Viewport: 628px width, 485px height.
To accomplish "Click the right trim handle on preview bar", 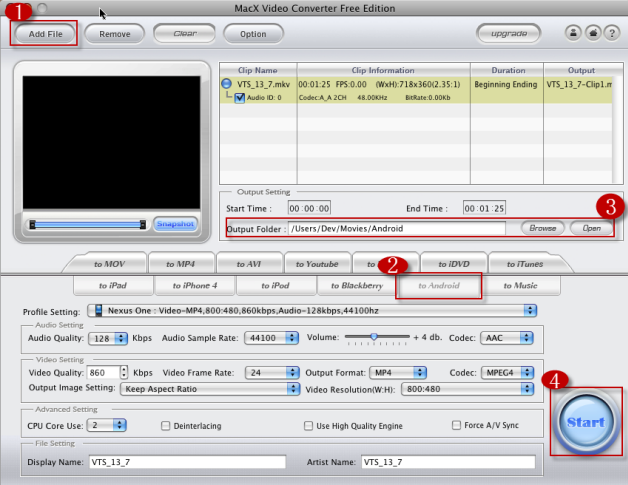I will coord(143,225).
